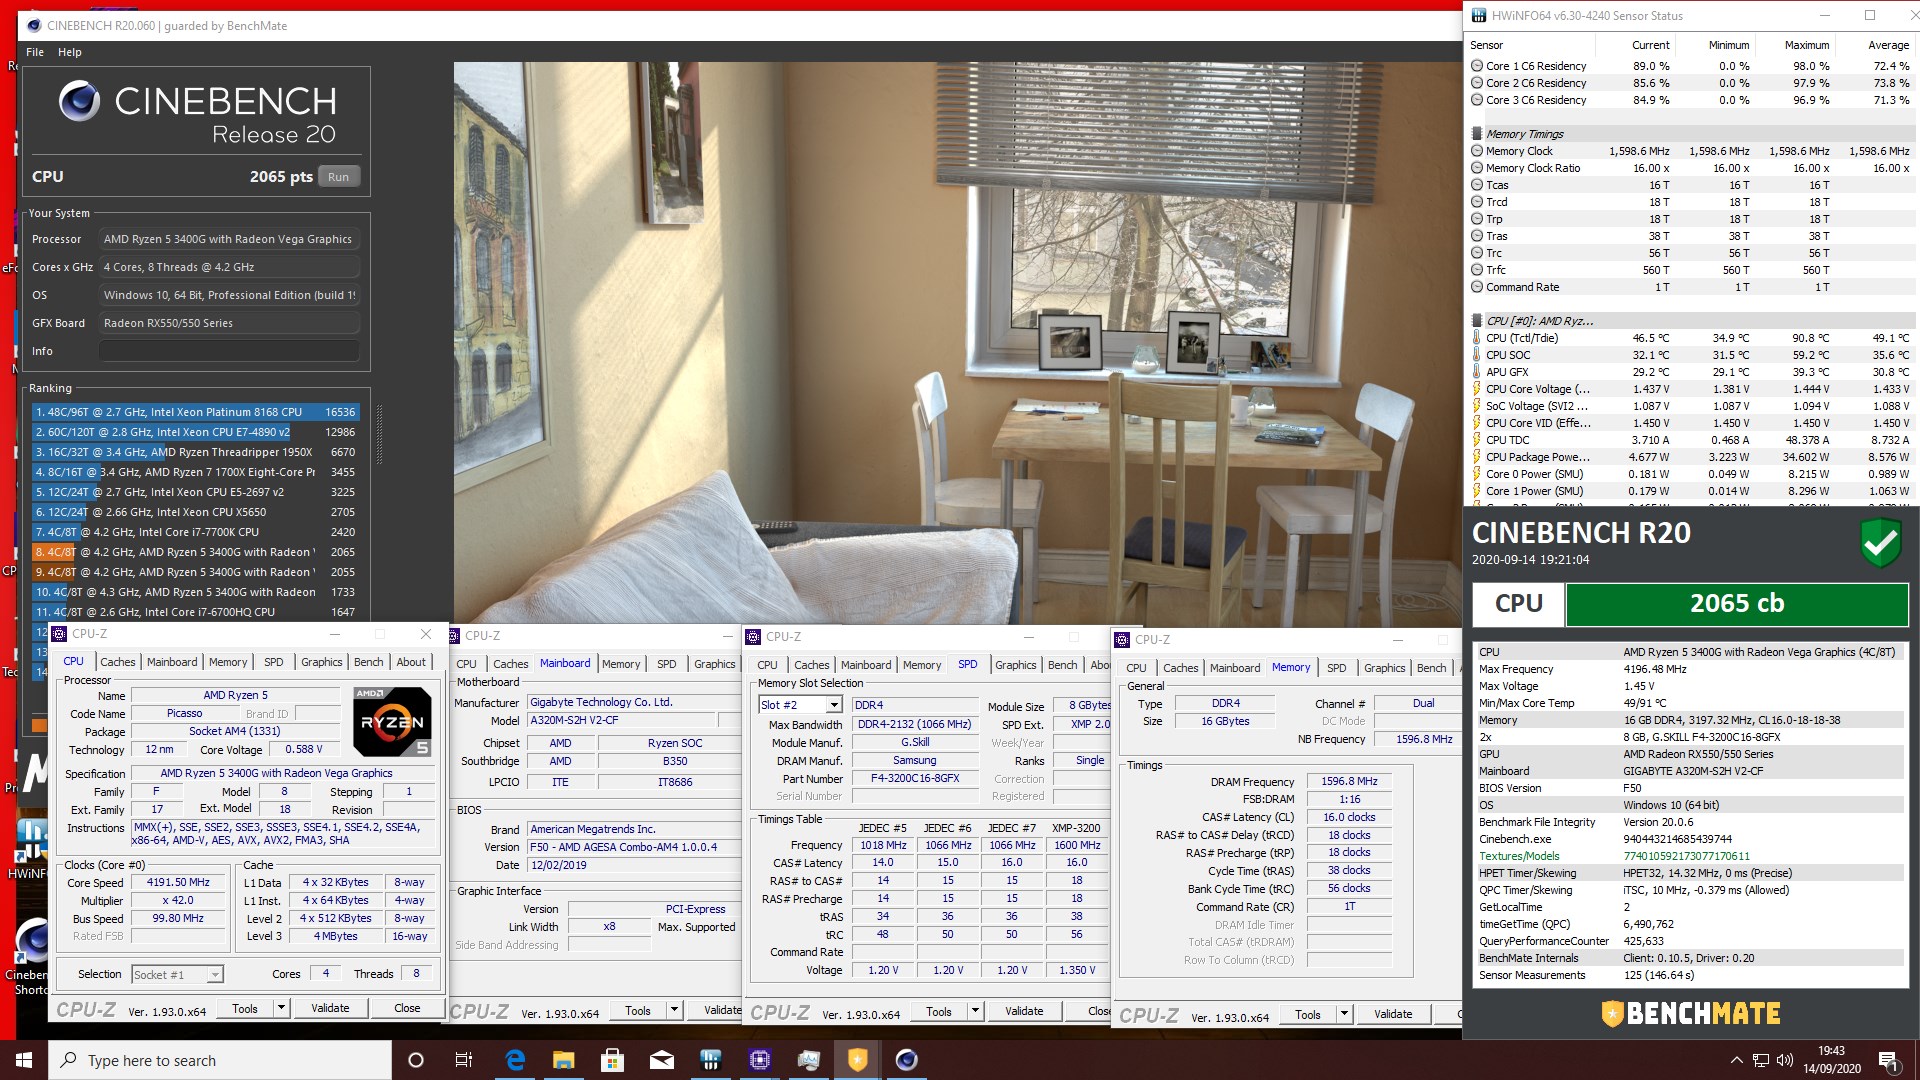This screenshot has height=1080, width=1920.
Task: Show hidden system tray icons chevron
Action: [1736, 1060]
